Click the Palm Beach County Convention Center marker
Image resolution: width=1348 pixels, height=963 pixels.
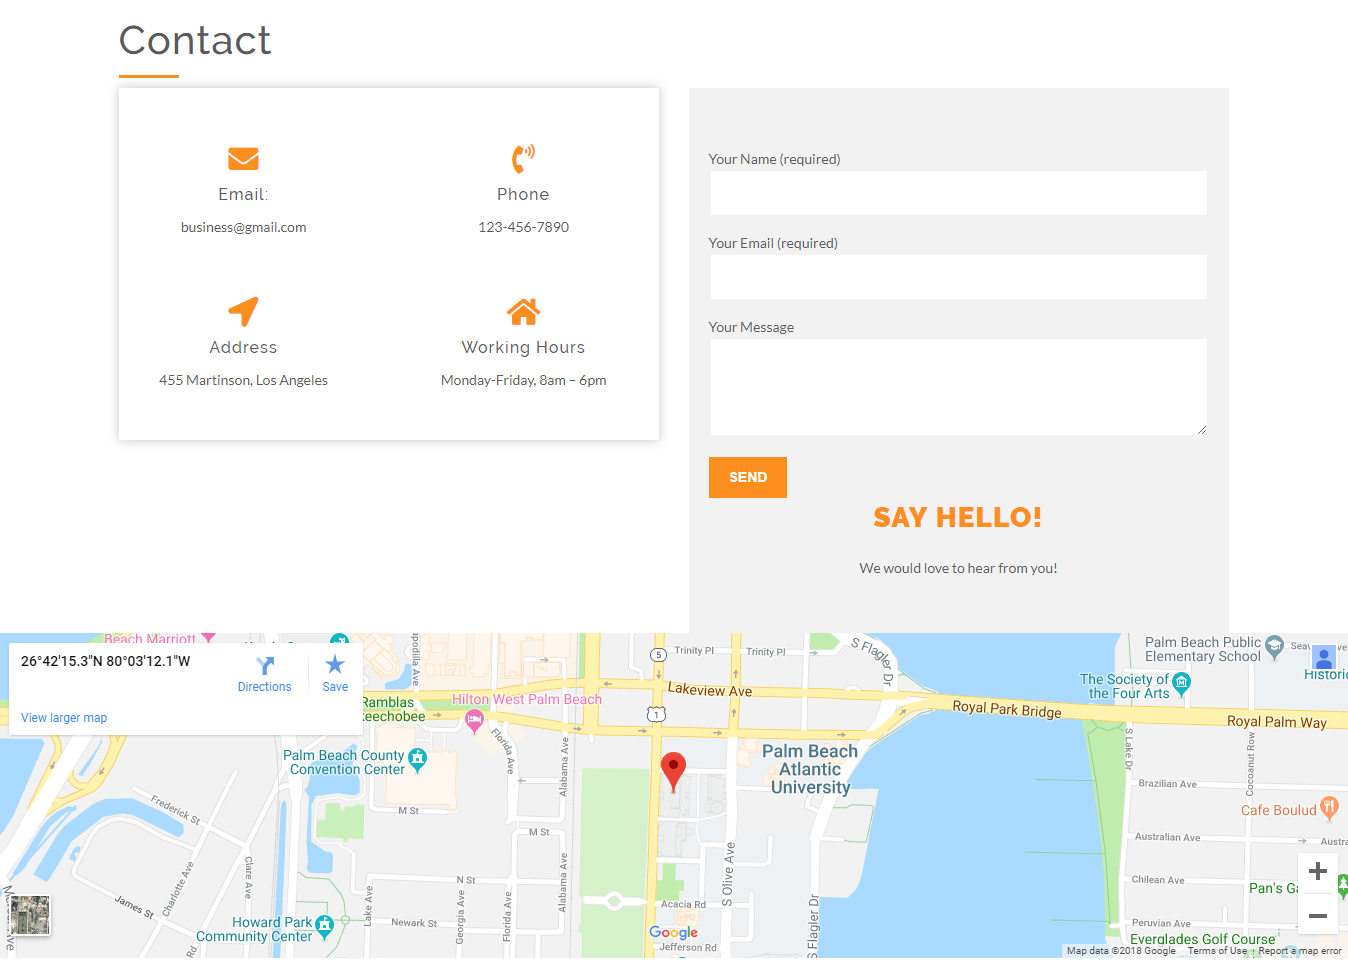click(418, 760)
